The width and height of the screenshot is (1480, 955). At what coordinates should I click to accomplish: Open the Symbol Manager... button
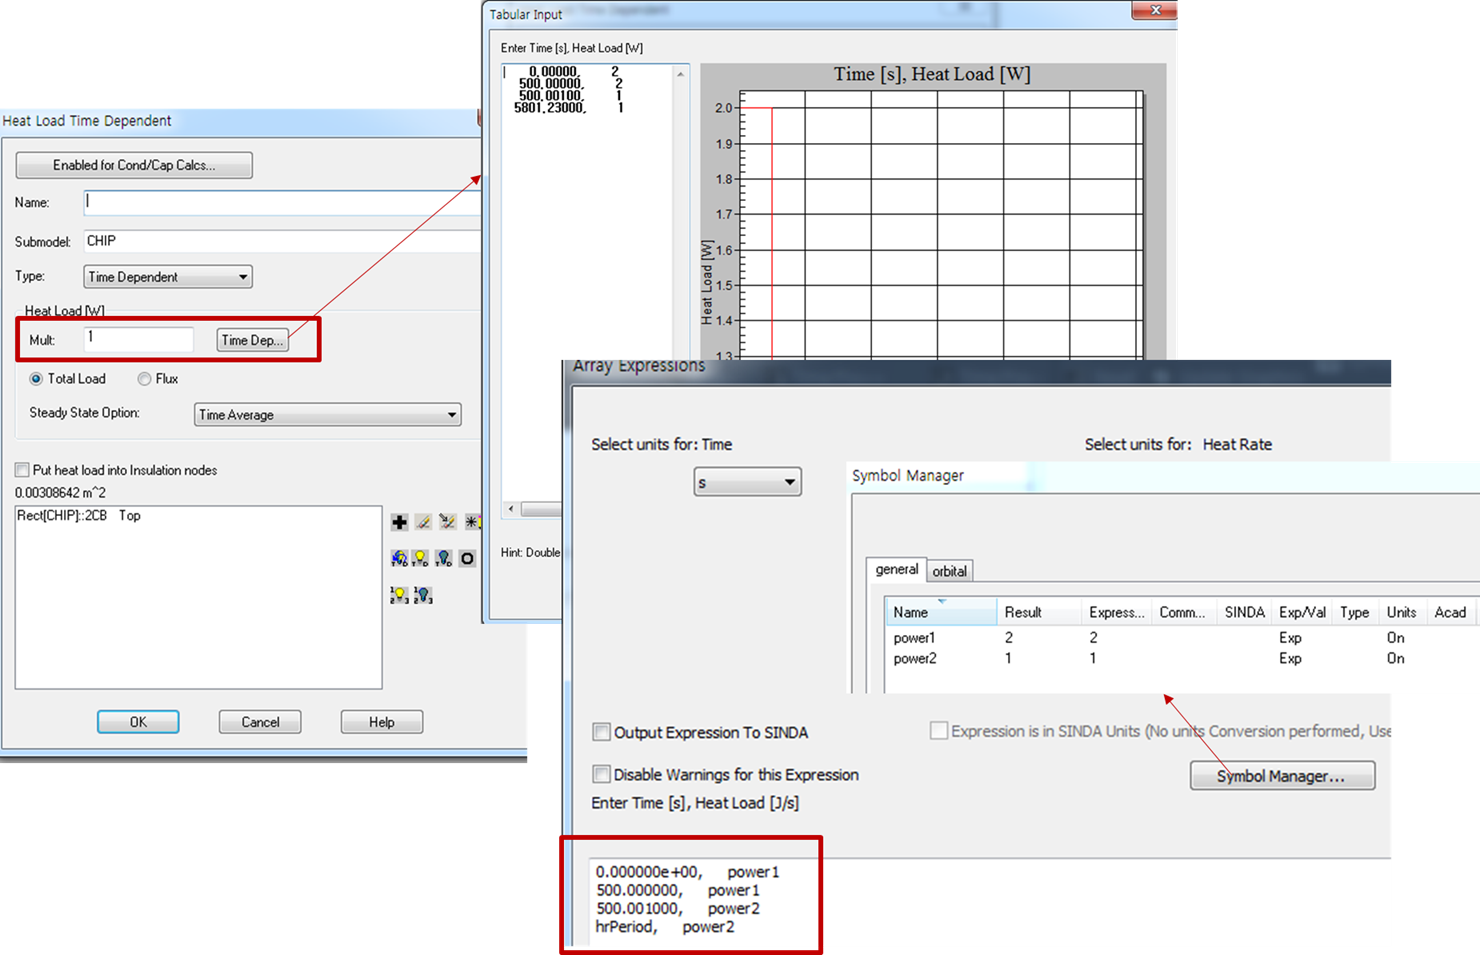(1282, 776)
